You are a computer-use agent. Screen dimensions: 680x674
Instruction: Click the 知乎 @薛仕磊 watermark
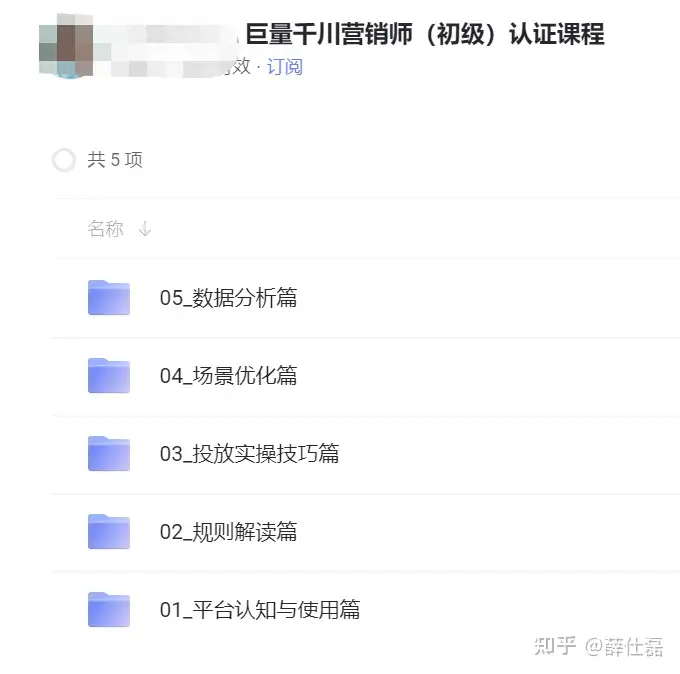598,647
